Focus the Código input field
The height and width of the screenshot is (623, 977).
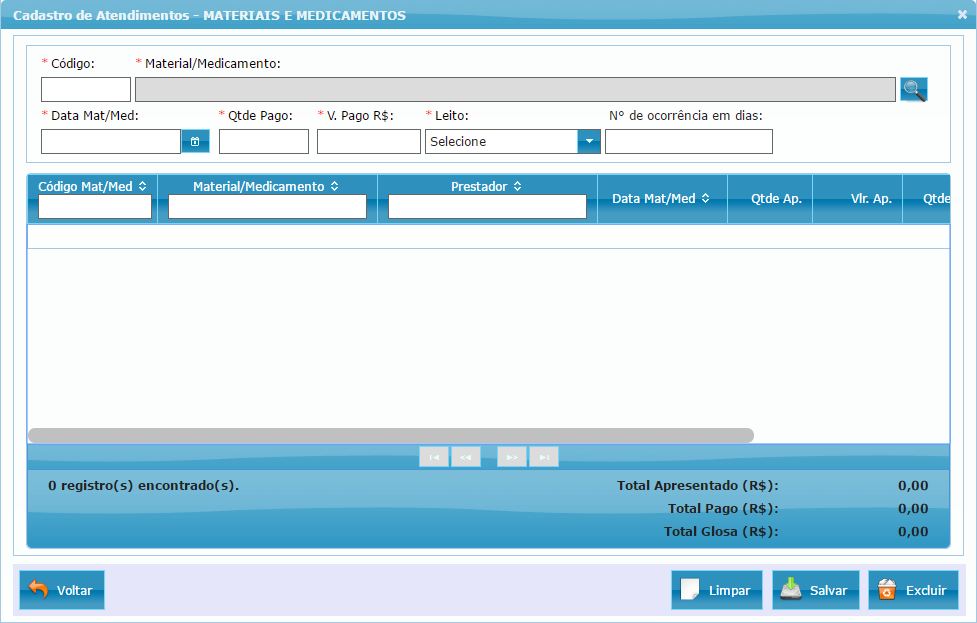[x=86, y=90]
